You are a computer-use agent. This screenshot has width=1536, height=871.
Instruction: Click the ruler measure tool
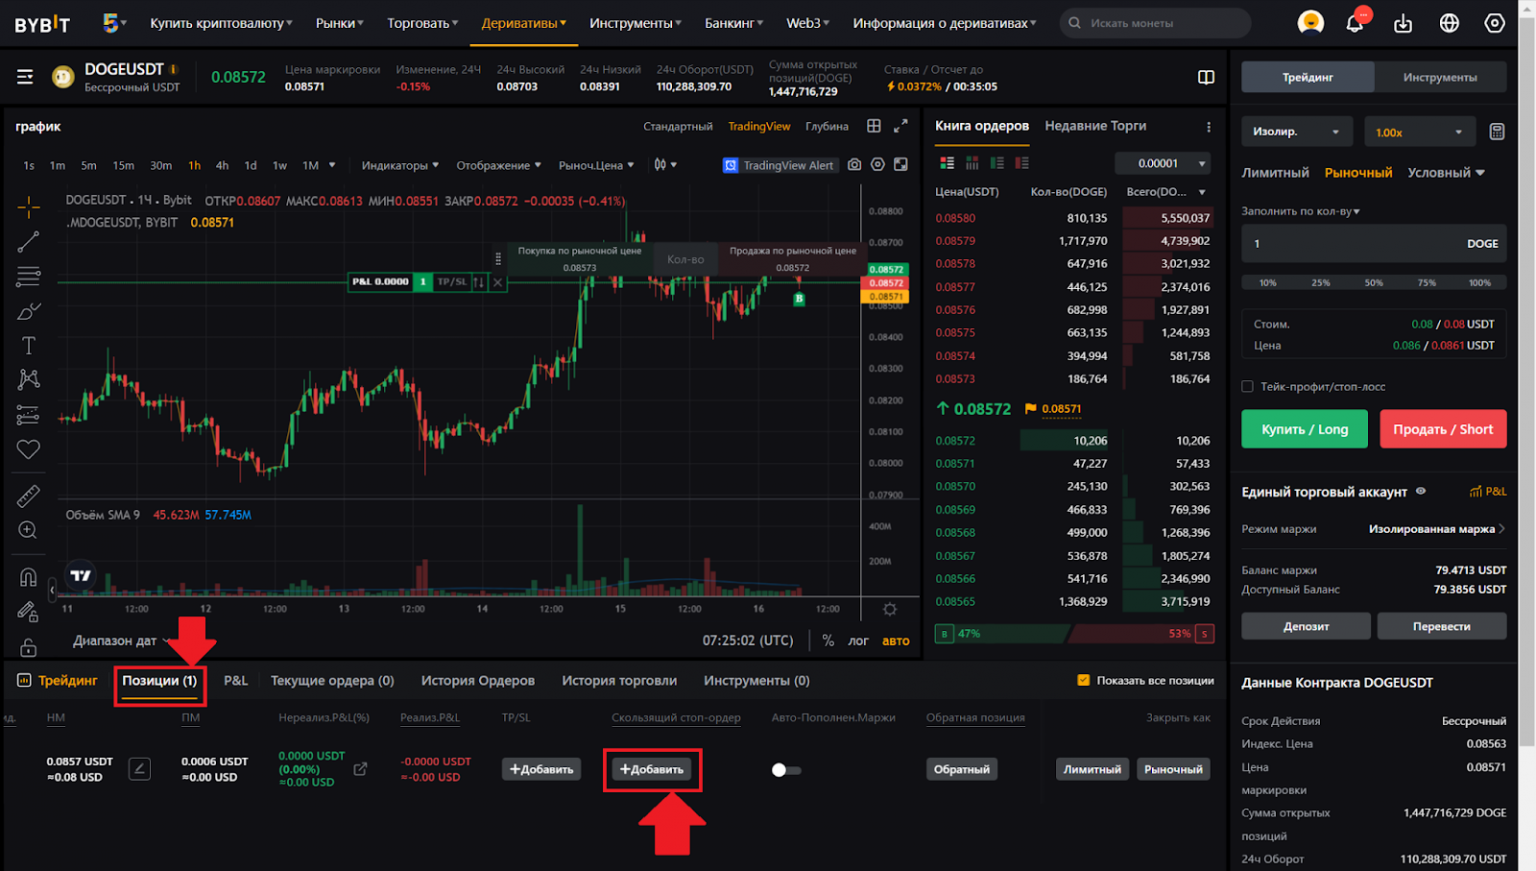(x=28, y=495)
